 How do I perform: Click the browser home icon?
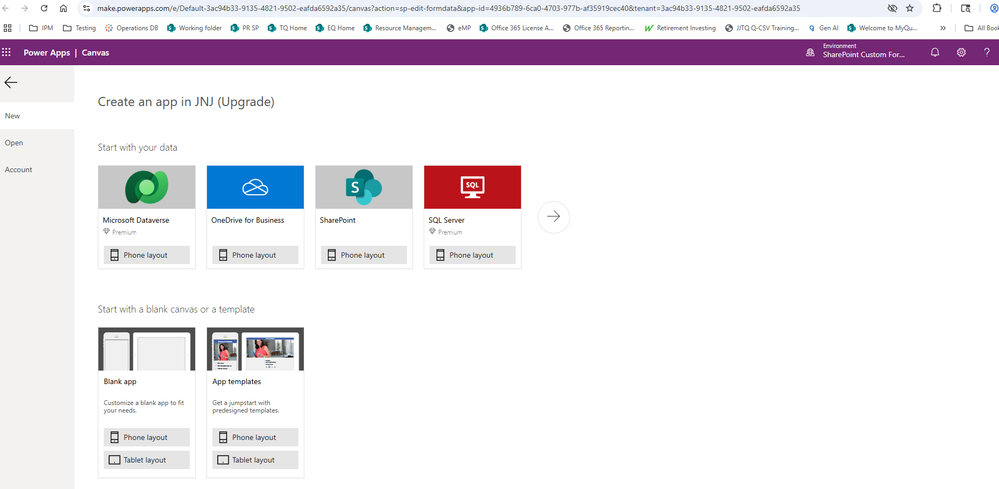[x=63, y=8]
